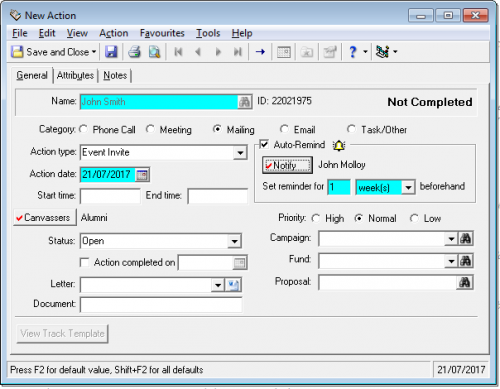This screenshot has height=389, width=500.
Task: Click the Letter document icon button
Action: coord(233,285)
